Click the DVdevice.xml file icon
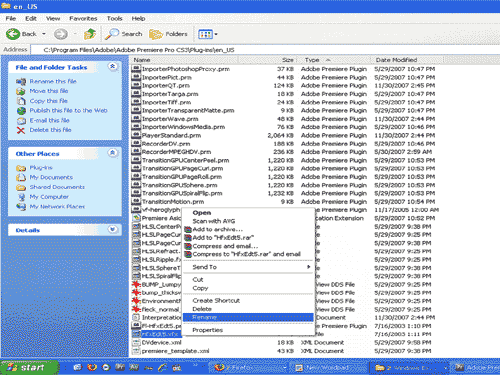 pyautogui.click(x=136, y=342)
